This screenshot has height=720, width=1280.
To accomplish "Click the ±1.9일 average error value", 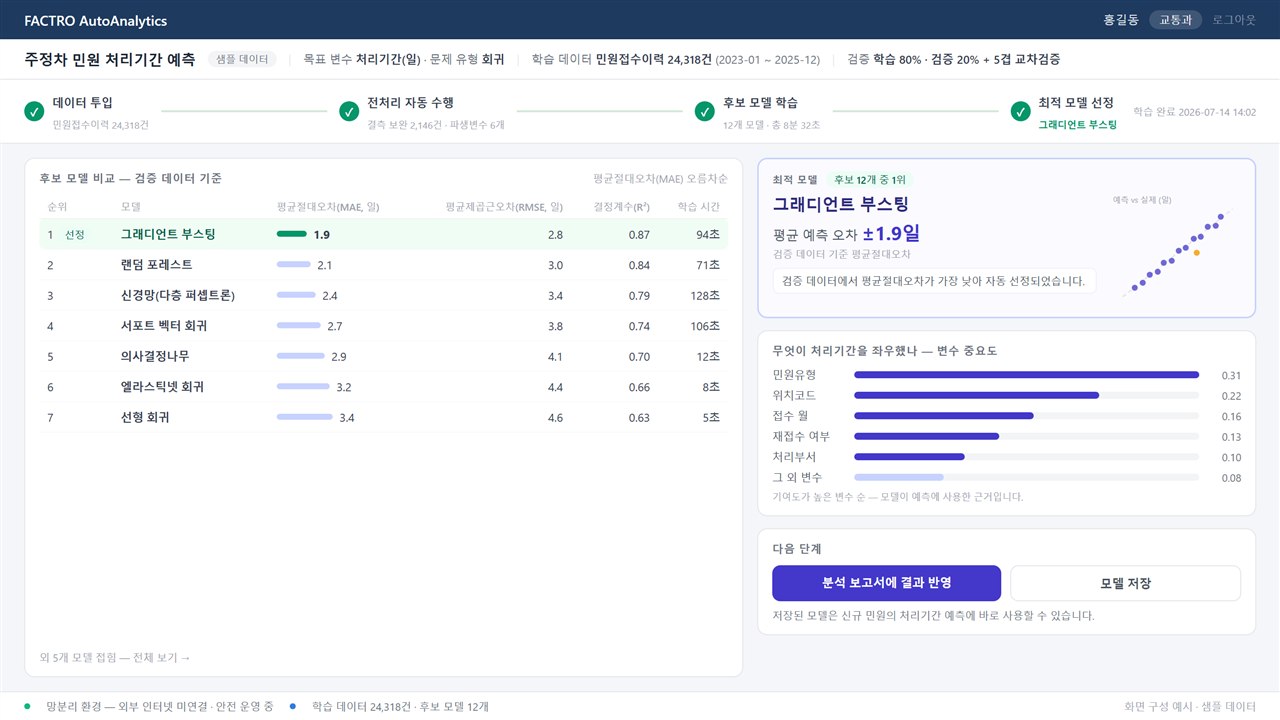I will pyautogui.click(x=891, y=234).
